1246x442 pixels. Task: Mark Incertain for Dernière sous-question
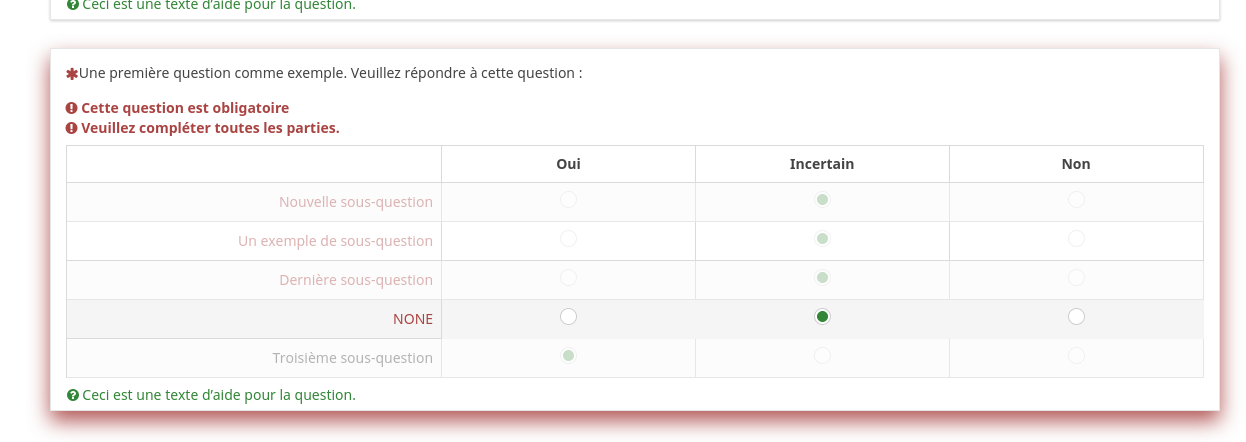pos(822,278)
